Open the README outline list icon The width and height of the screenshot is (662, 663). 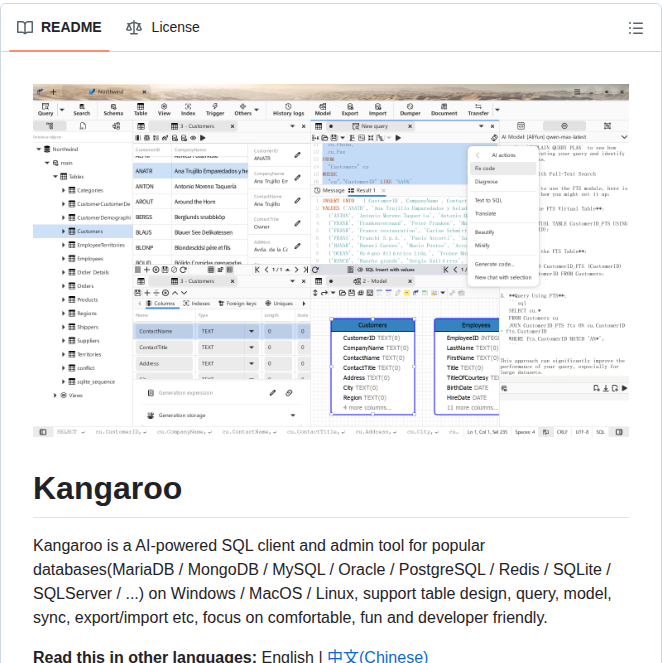click(x=636, y=28)
